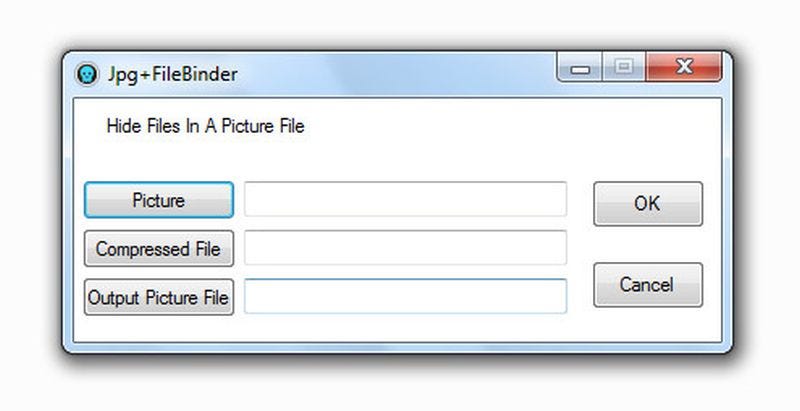Click the "Hide Files In A Picture File" label

click(205, 127)
